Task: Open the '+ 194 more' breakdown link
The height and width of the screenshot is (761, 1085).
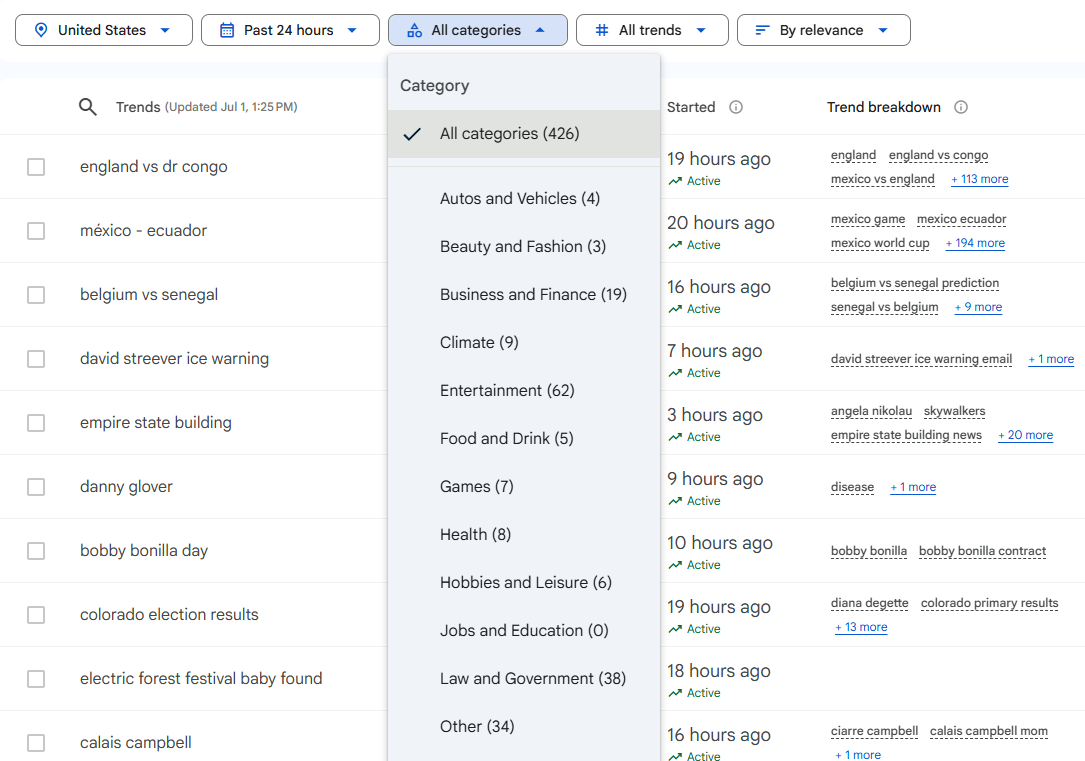Action: tap(975, 243)
